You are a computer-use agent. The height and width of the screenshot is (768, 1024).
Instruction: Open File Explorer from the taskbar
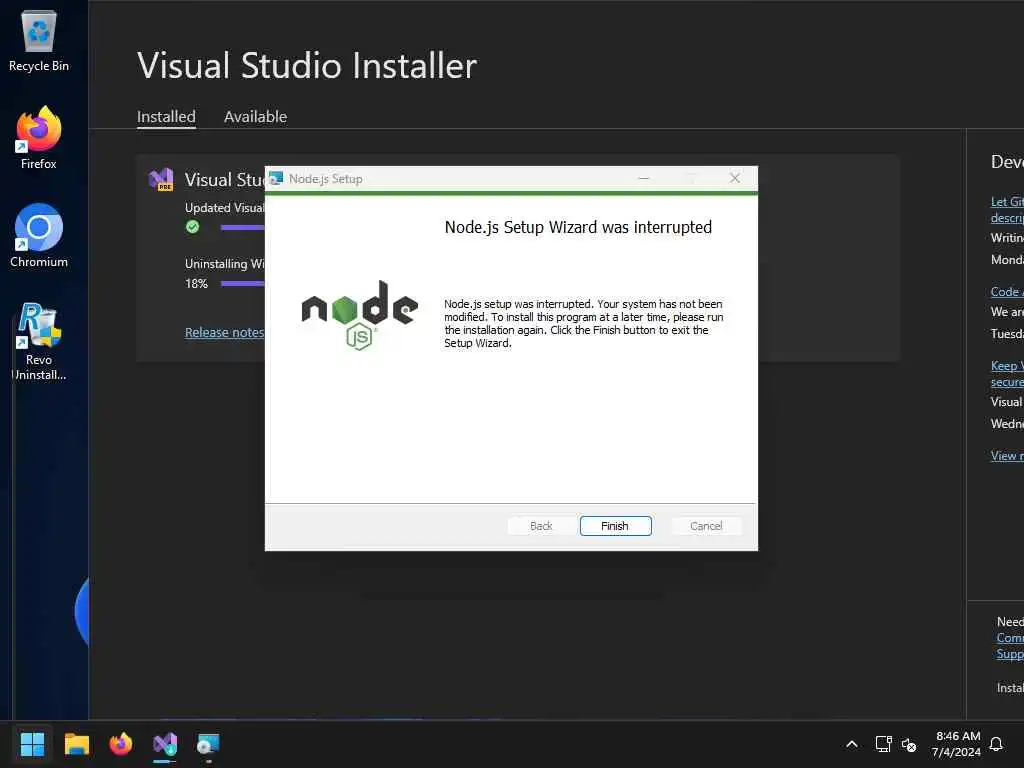pyautogui.click(x=76, y=744)
